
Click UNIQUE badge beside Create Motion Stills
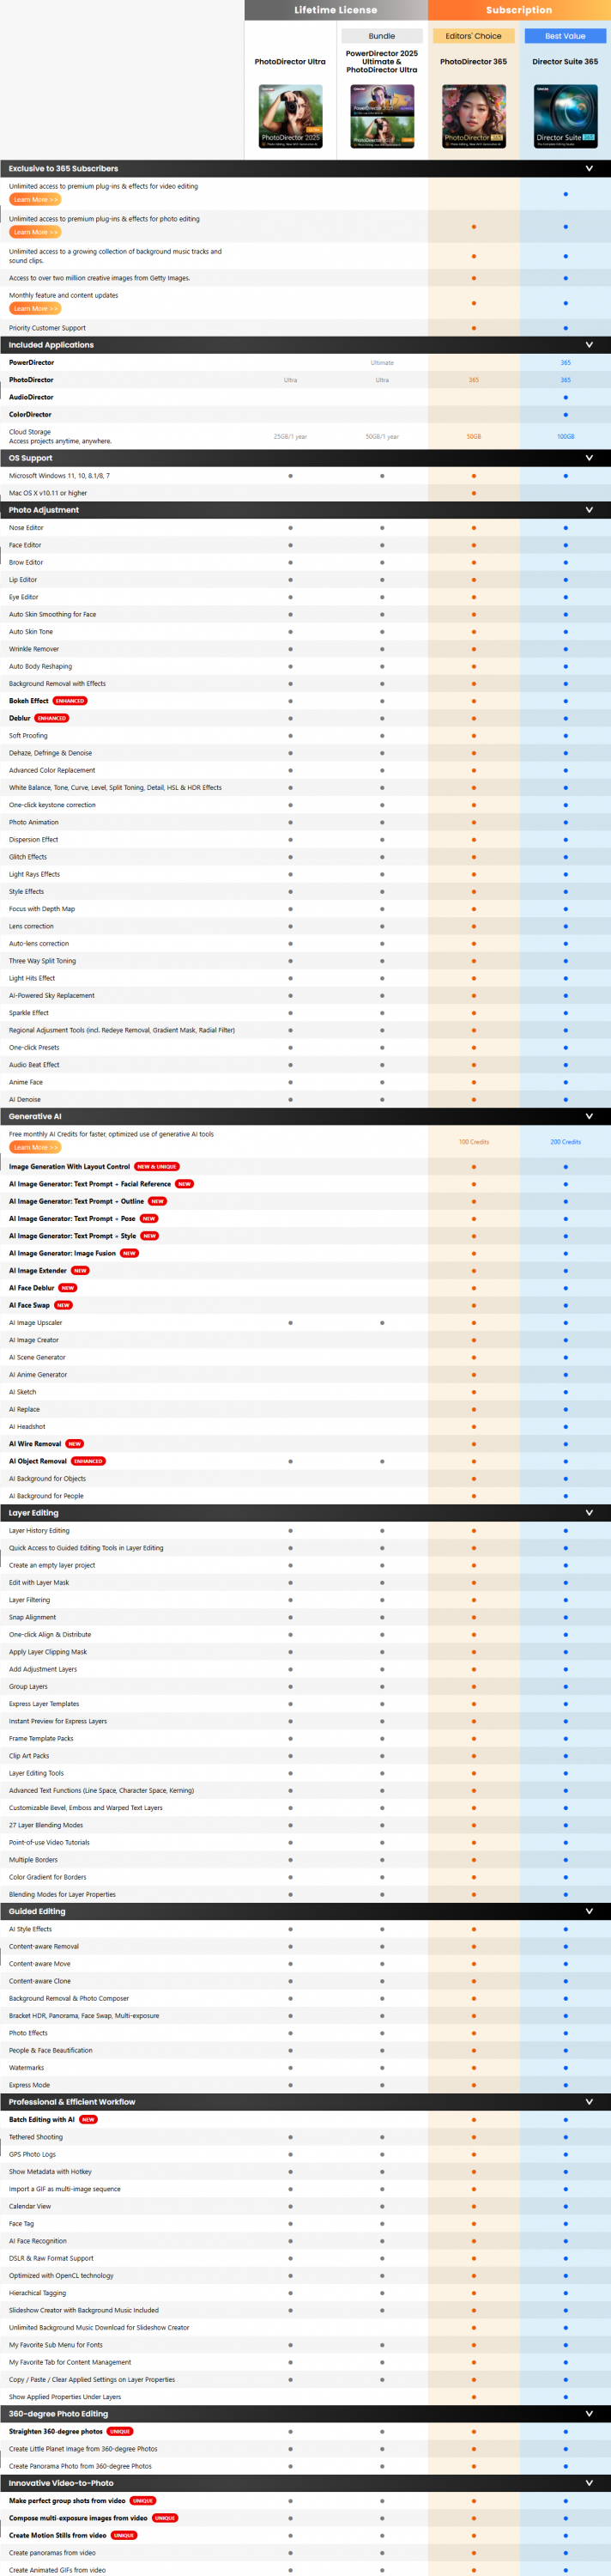coord(124,2536)
